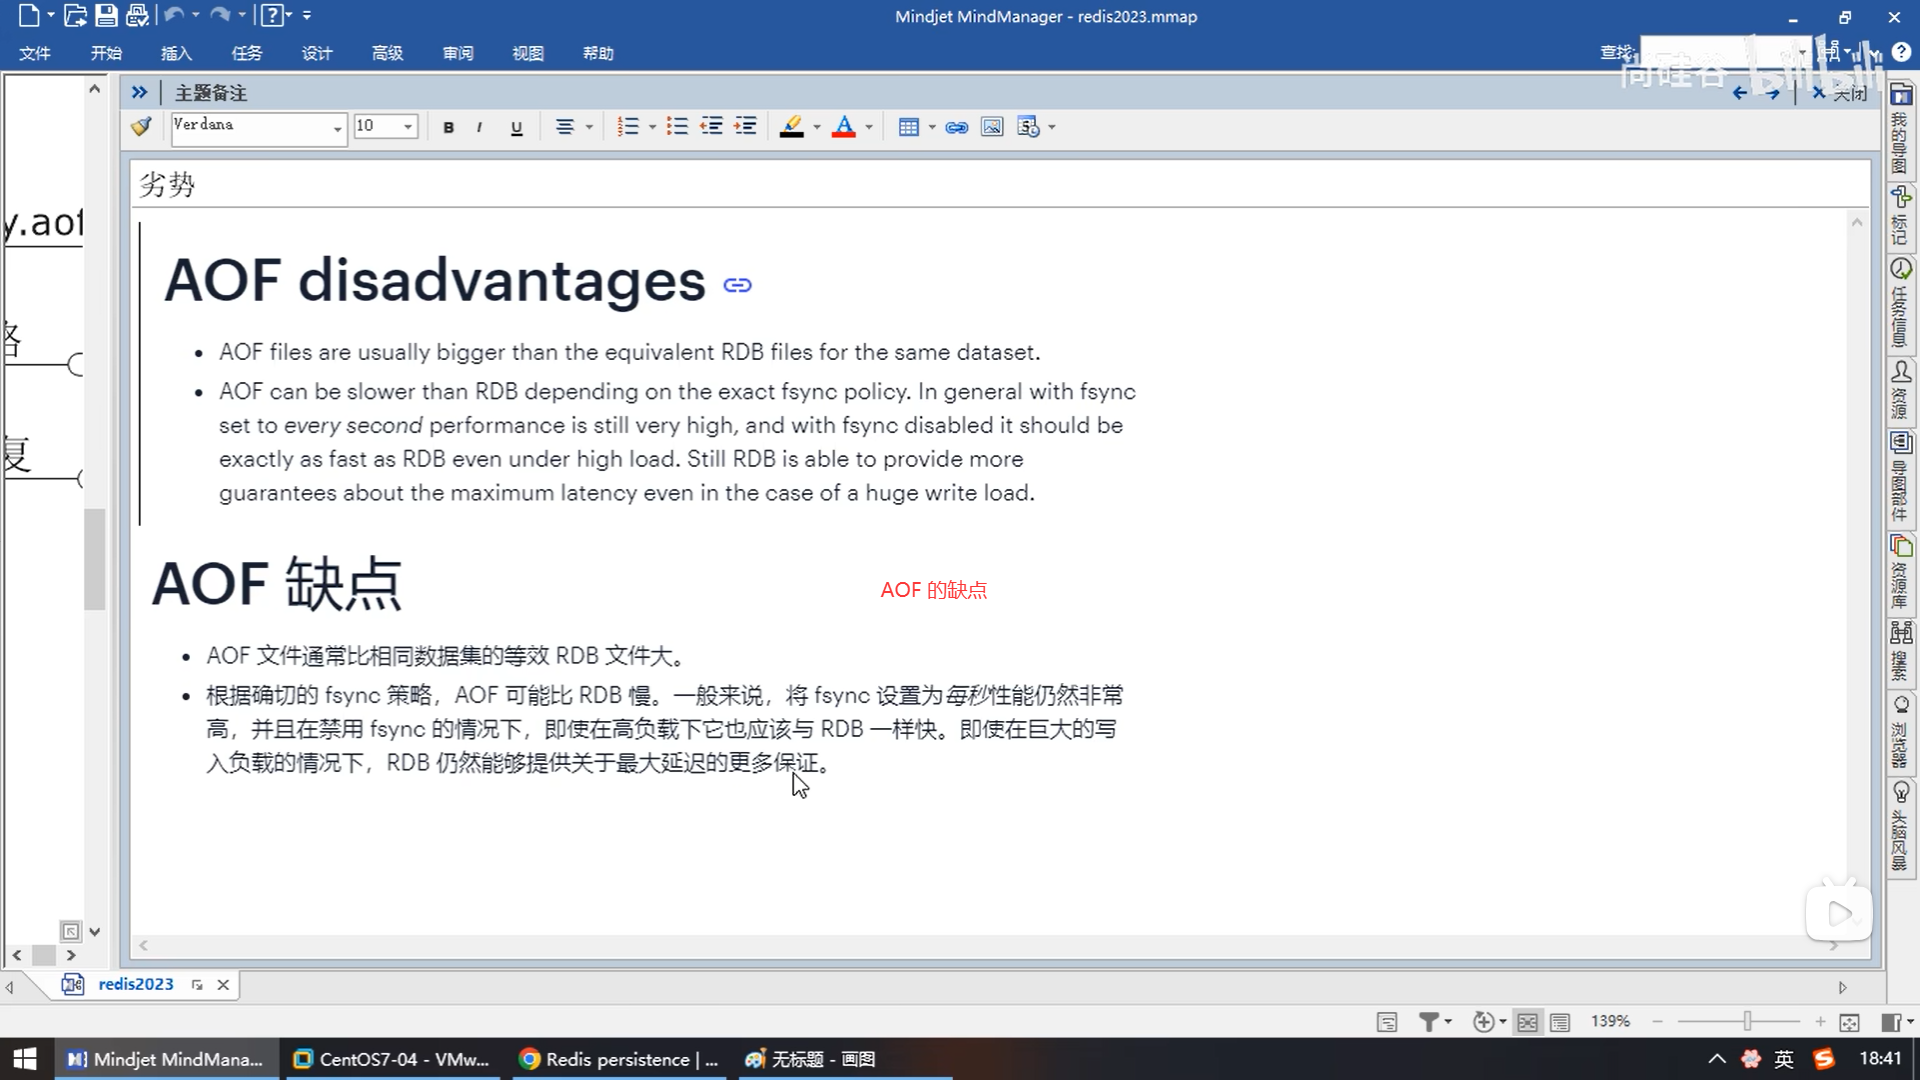
Task: Collapse the 主题备注 panel with double chevron
Action: (x=139, y=92)
